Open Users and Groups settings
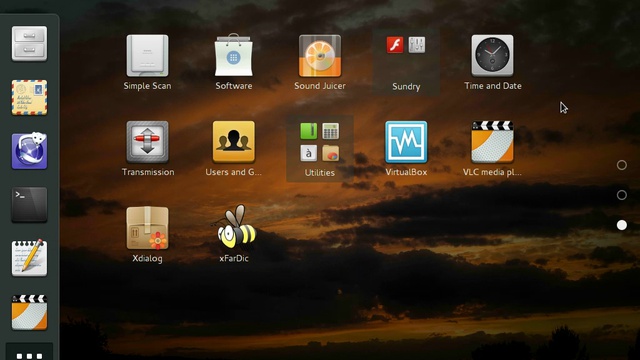The height and width of the screenshot is (360, 640). (x=233, y=142)
